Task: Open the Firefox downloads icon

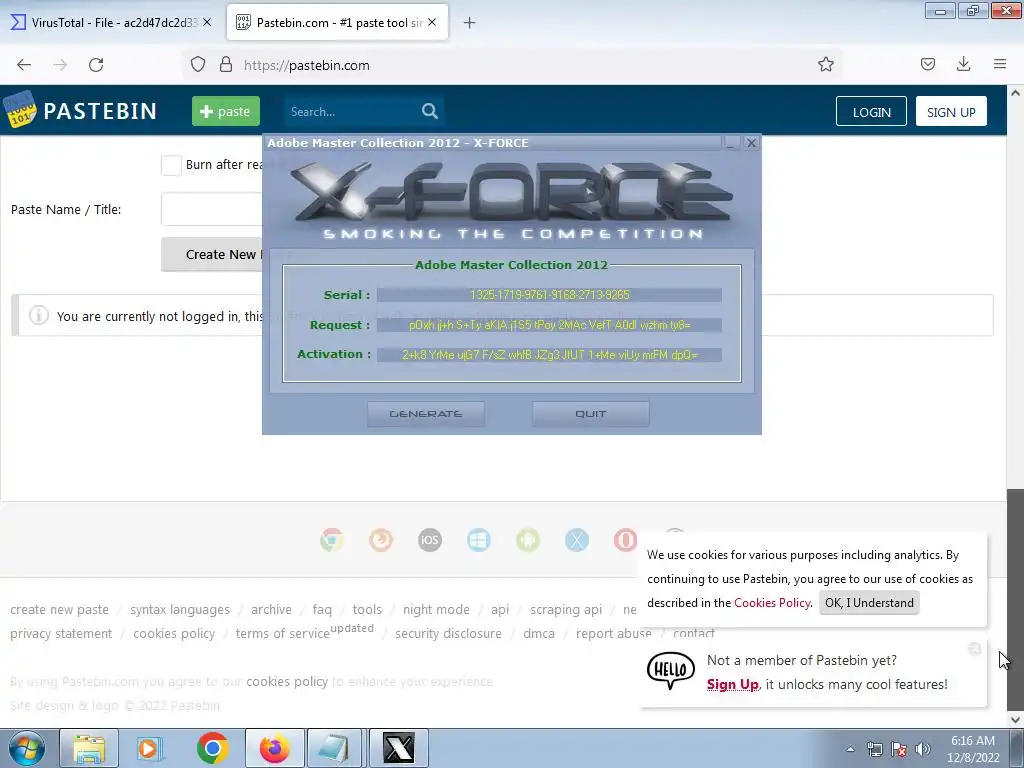Action: [963, 64]
